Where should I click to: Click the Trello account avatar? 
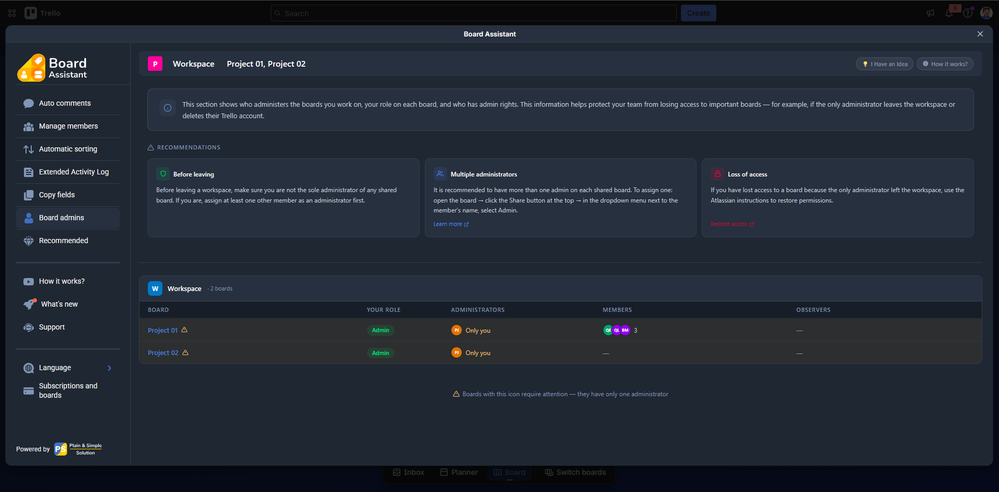coord(986,13)
